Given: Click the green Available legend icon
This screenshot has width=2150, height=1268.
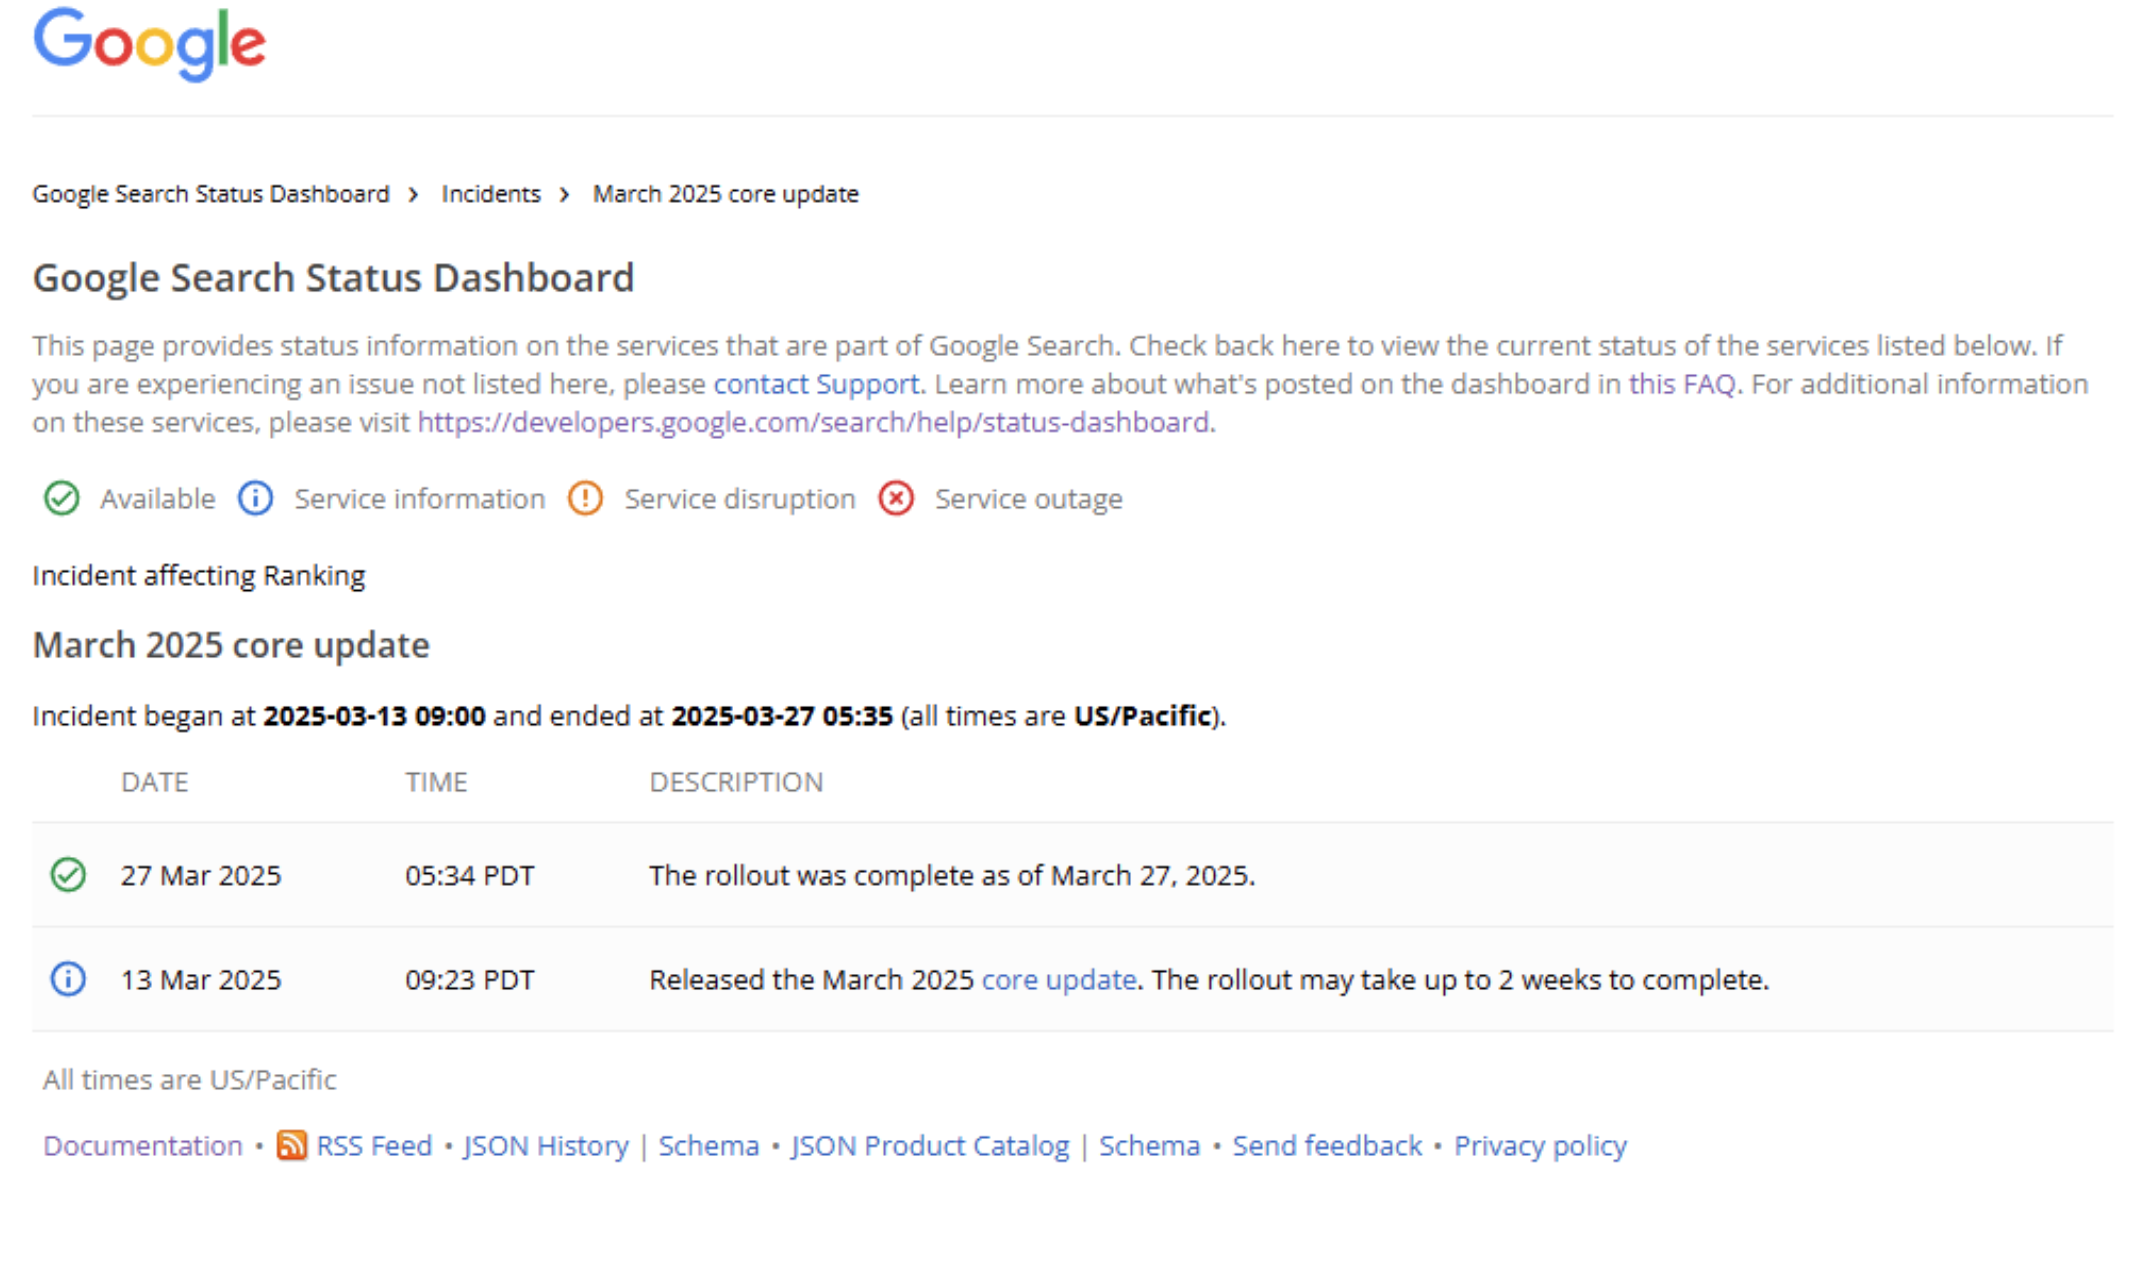Looking at the screenshot, I should (62, 498).
